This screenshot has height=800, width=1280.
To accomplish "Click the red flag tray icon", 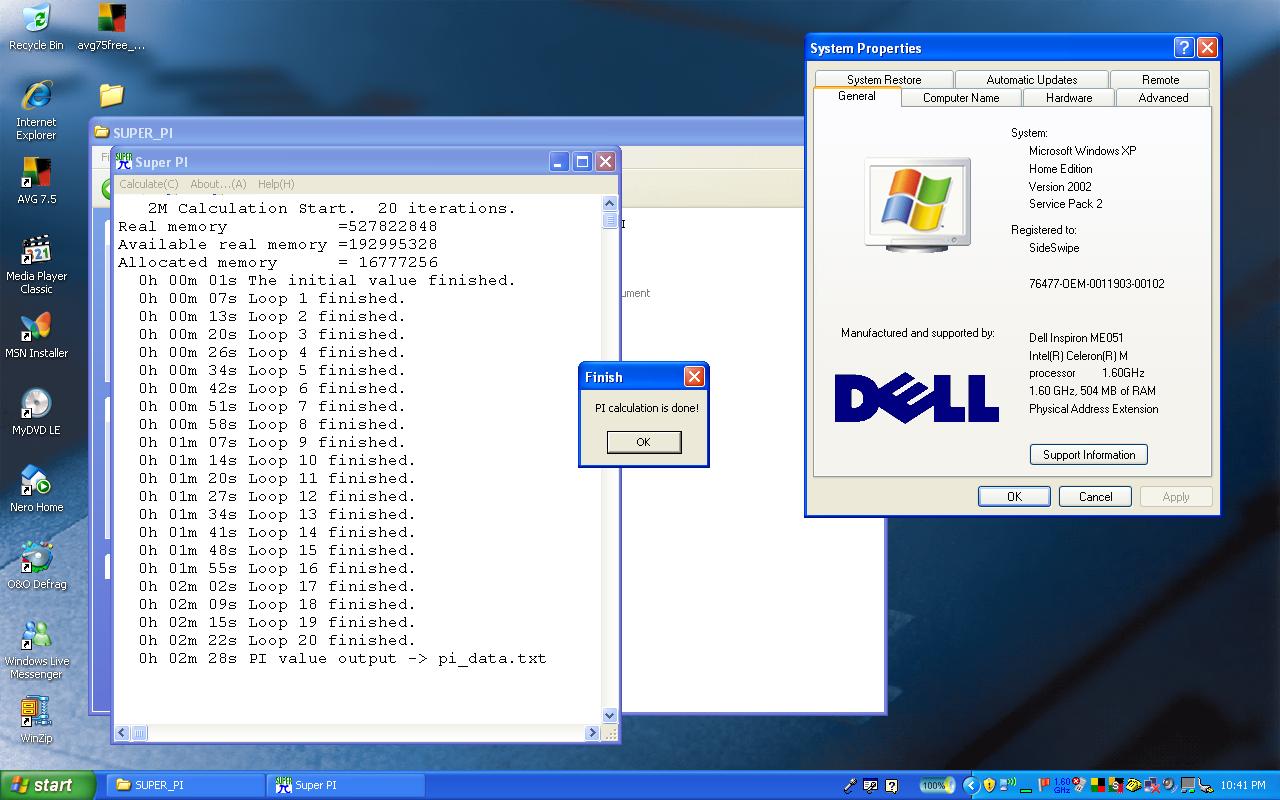I will click(x=1044, y=785).
